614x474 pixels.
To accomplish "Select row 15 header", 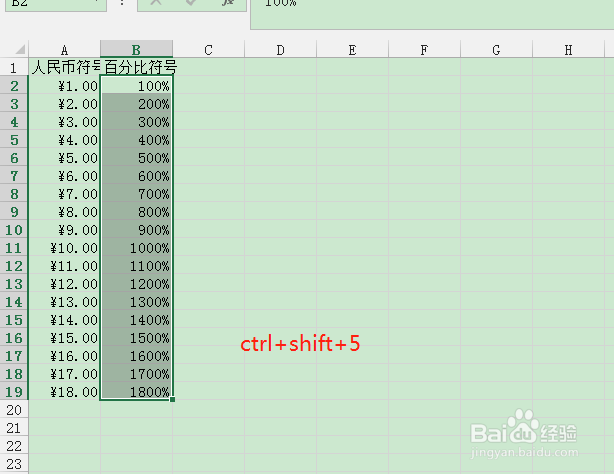I will click(14, 320).
